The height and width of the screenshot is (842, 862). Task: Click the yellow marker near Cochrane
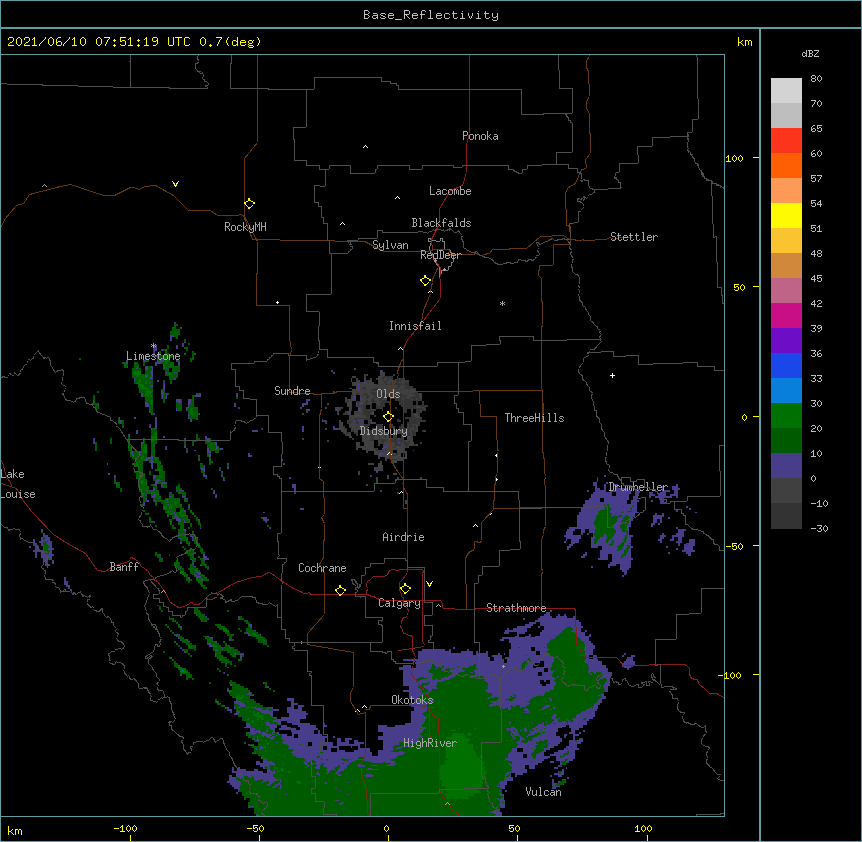point(340,590)
